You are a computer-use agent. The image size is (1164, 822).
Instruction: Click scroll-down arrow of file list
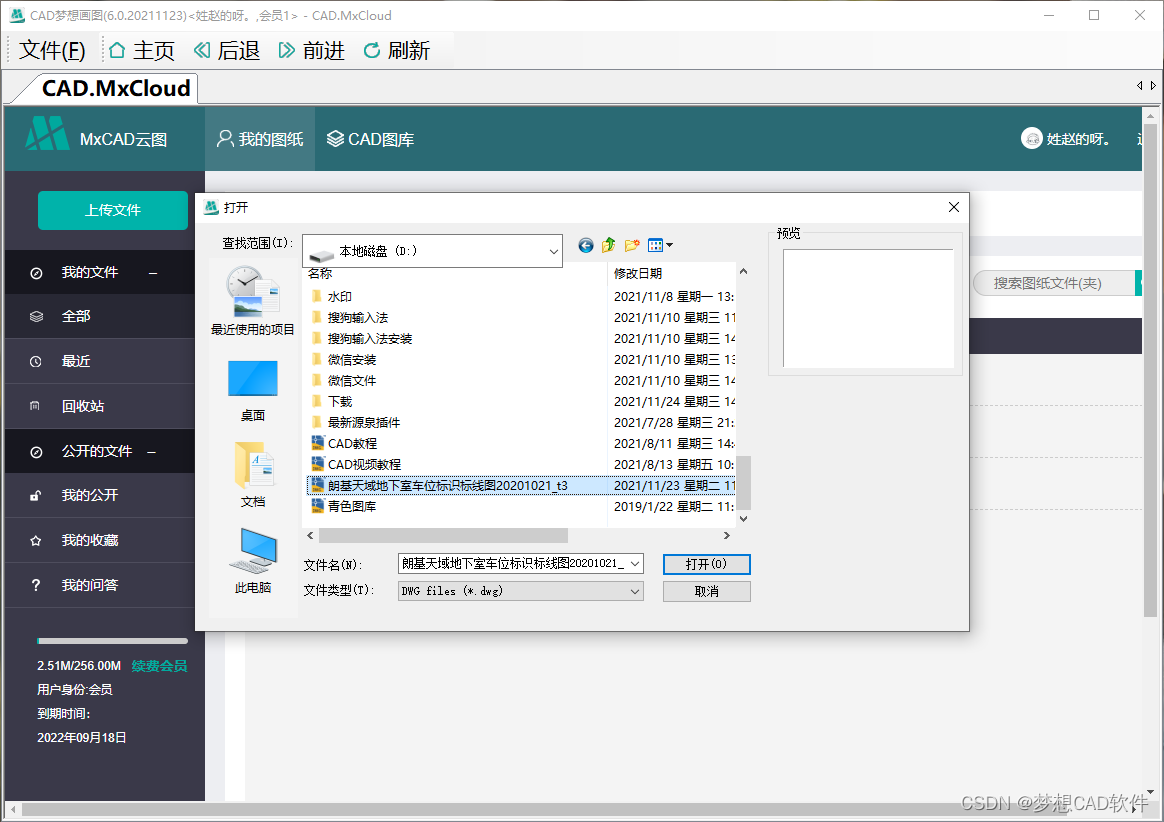[x=743, y=519]
